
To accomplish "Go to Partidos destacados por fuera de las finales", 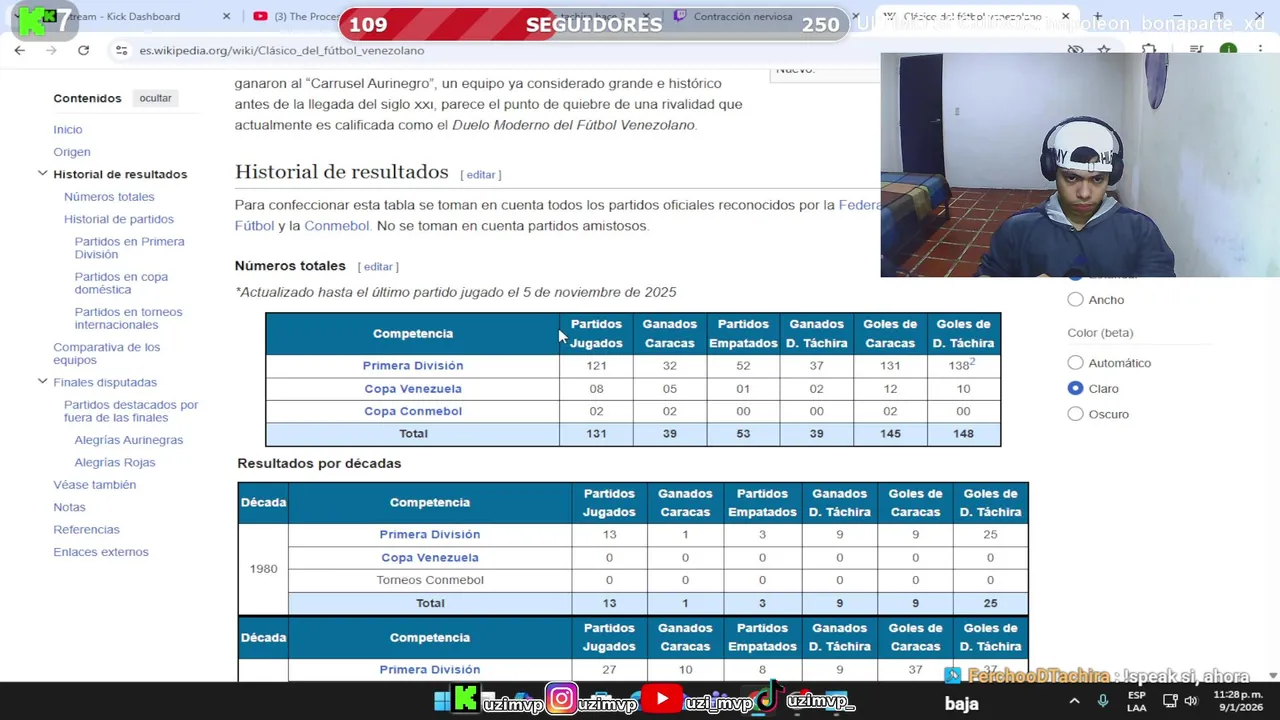I will [x=131, y=411].
